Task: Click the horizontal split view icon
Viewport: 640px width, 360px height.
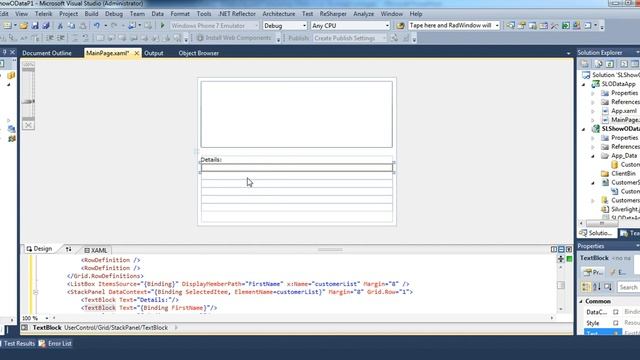Action: (x=561, y=249)
